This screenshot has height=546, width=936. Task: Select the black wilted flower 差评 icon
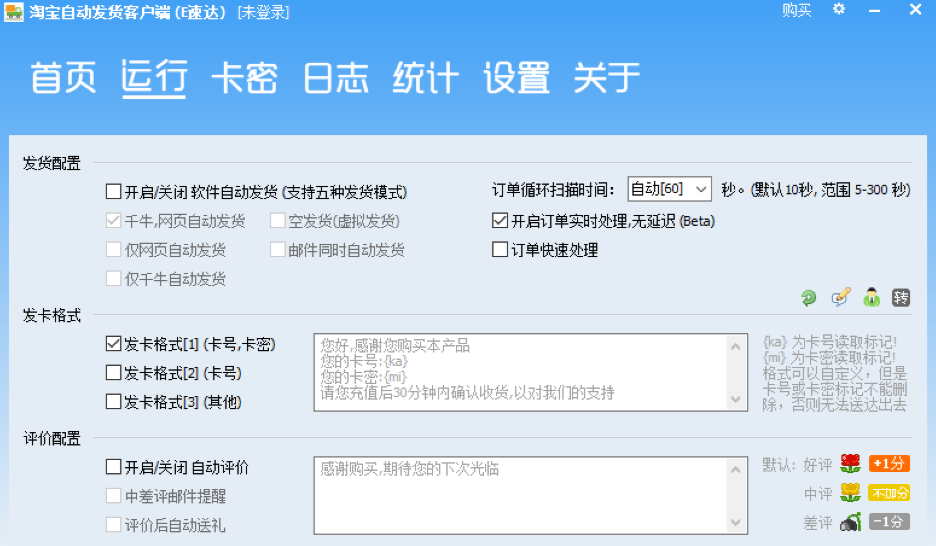coord(850,522)
